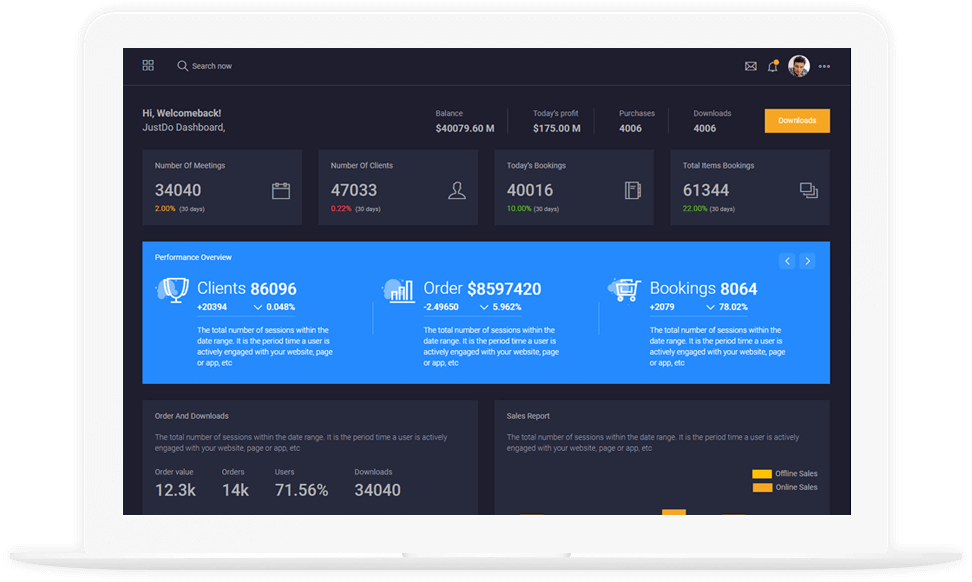Screen dimensions: 972x582
Task: Open the three-dot more options menu
Action: click(x=824, y=67)
